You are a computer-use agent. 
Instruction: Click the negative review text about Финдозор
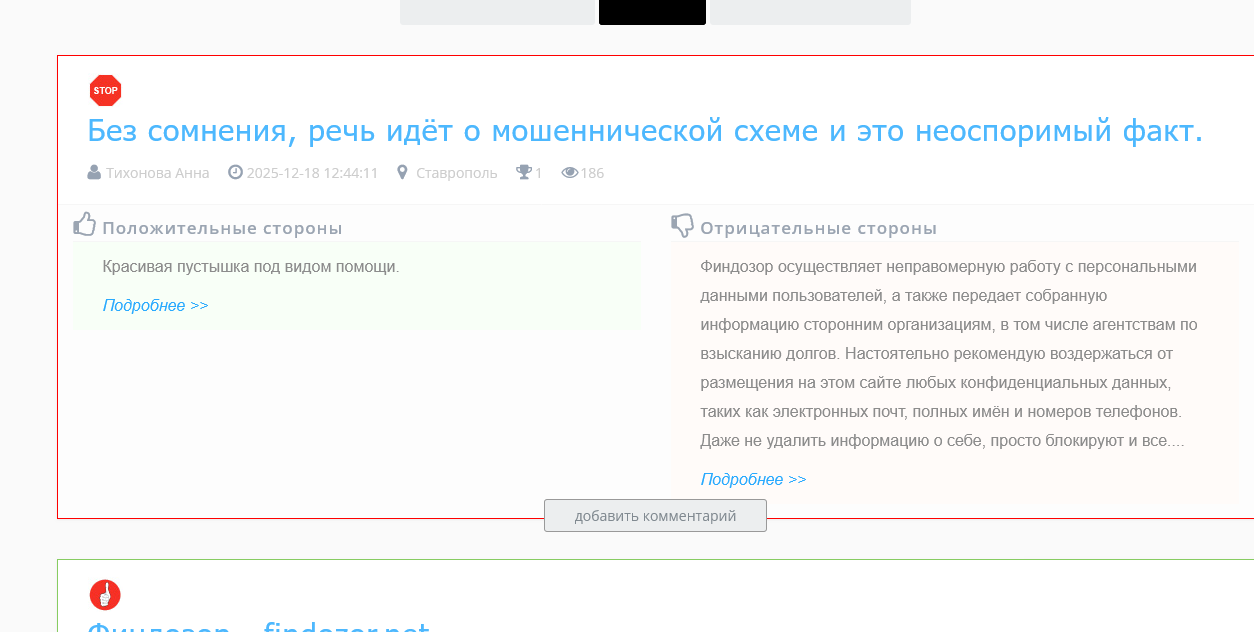948,354
